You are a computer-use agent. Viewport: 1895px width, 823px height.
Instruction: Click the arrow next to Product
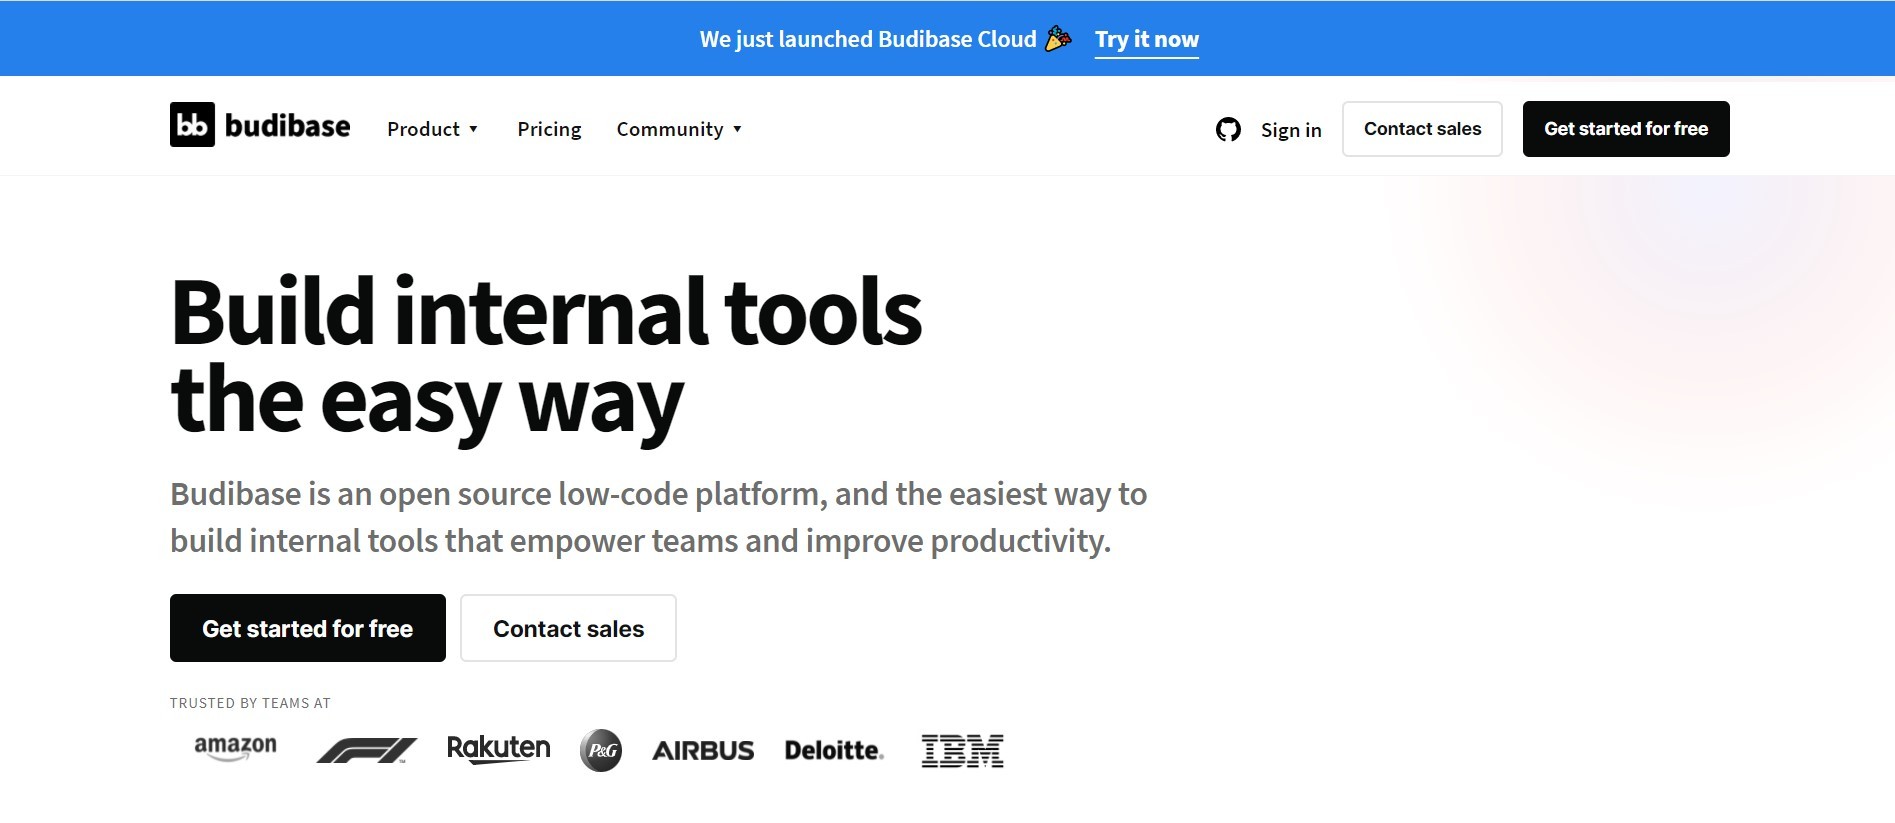click(474, 129)
